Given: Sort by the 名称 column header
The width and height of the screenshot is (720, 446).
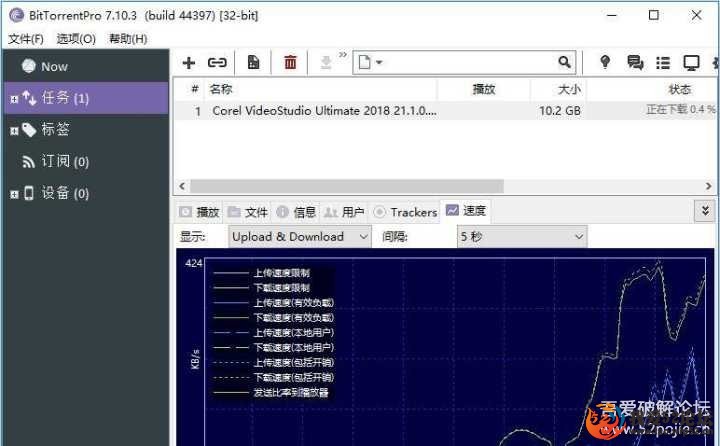Looking at the screenshot, I should [x=321, y=89].
